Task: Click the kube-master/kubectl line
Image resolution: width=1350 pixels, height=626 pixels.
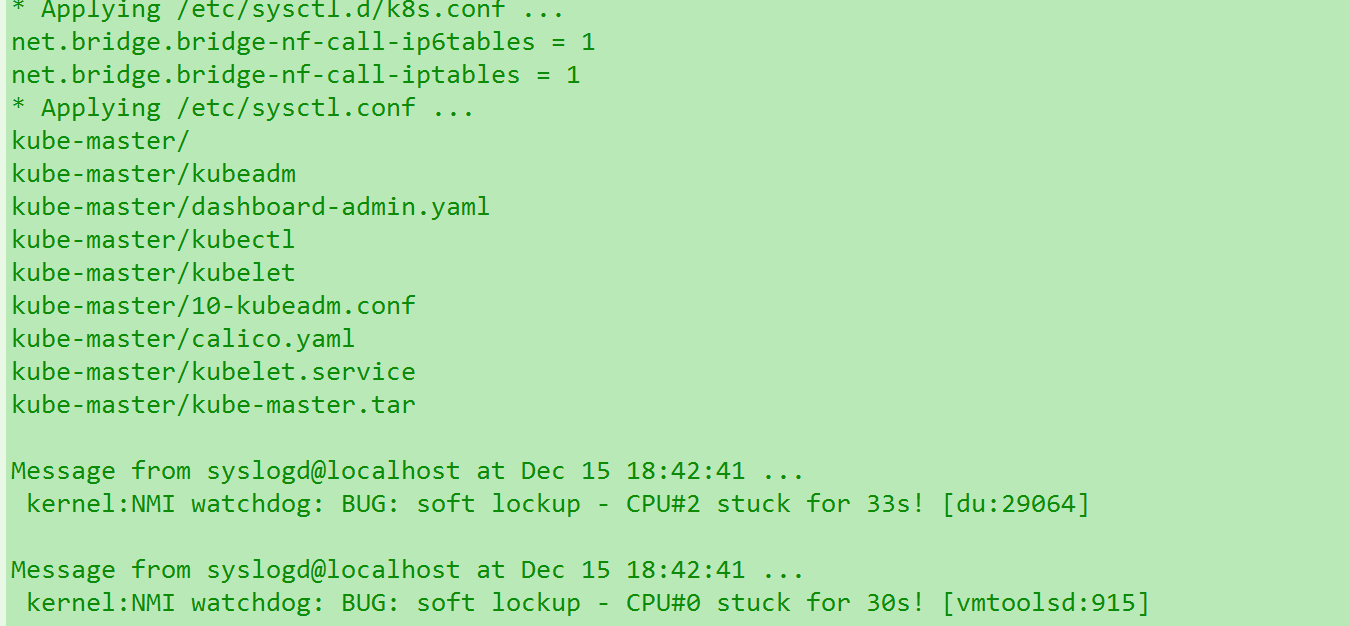Action: tap(153, 240)
